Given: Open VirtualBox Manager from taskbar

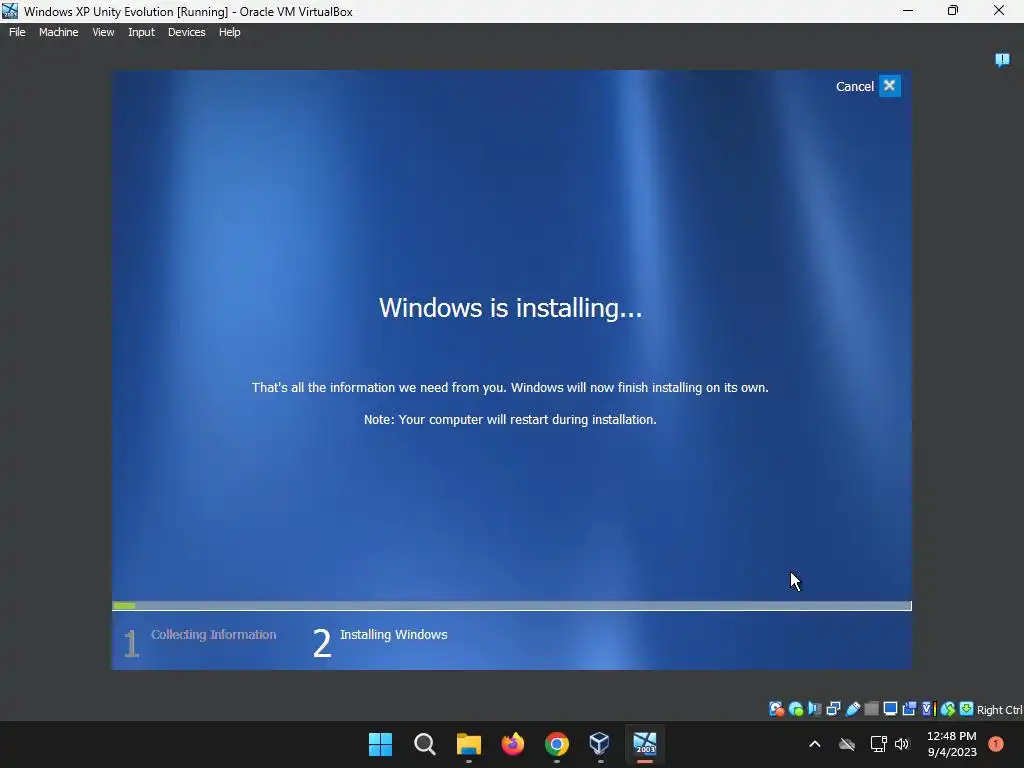Looking at the screenshot, I should click(600, 743).
